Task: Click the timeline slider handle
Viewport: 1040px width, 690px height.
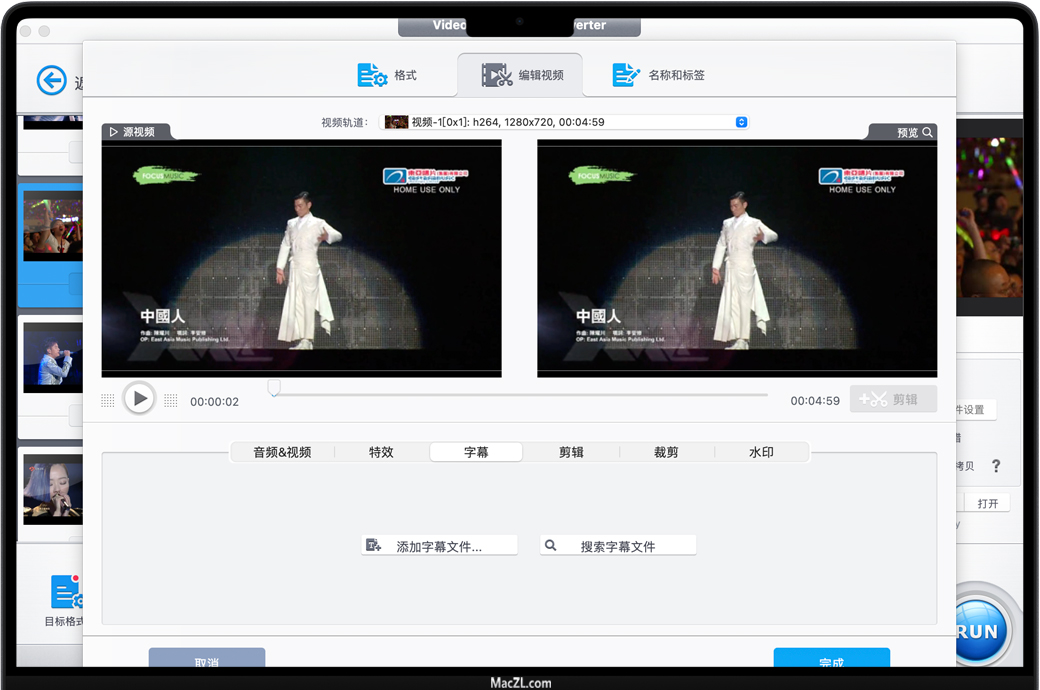Action: click(x=274, y=388)
